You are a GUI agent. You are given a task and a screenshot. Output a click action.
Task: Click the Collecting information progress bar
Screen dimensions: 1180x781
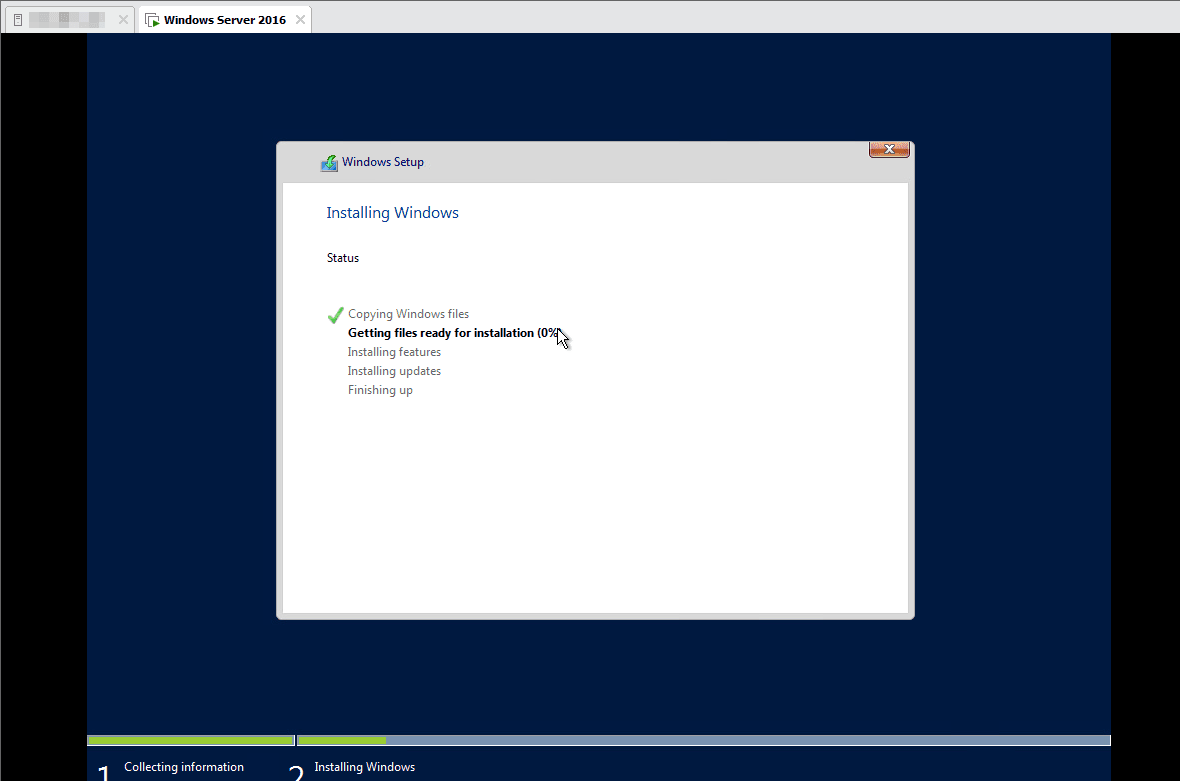(190, 740)
